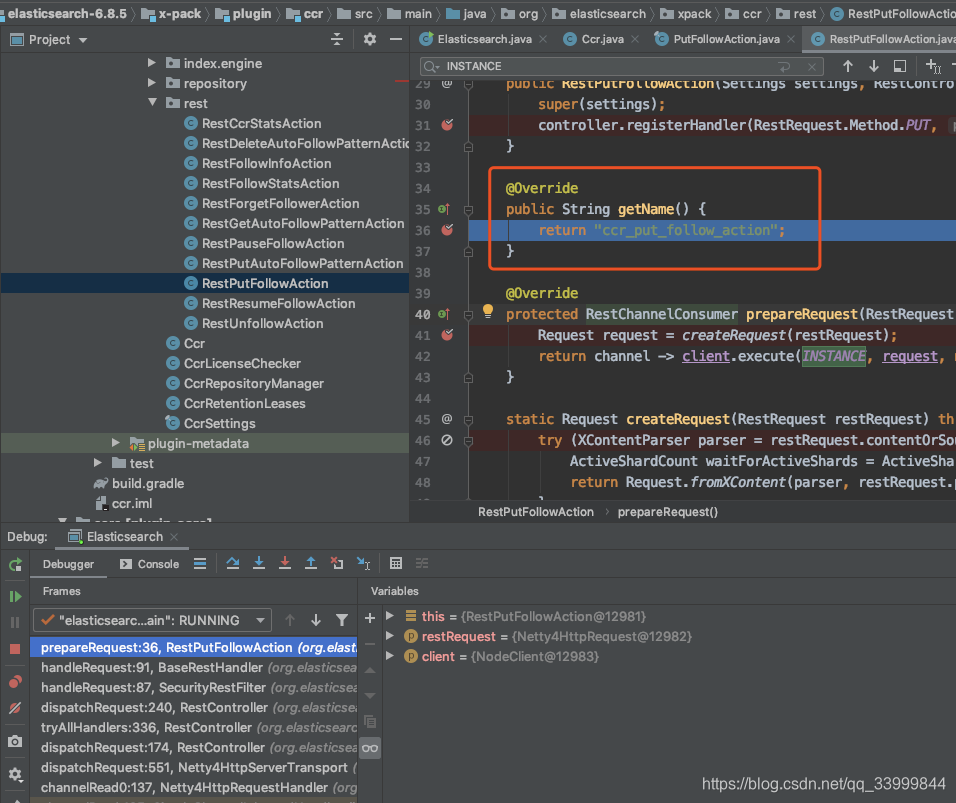Click the Filter frames funnel button
Screen dimensions: 956x803
coord(343,620)
